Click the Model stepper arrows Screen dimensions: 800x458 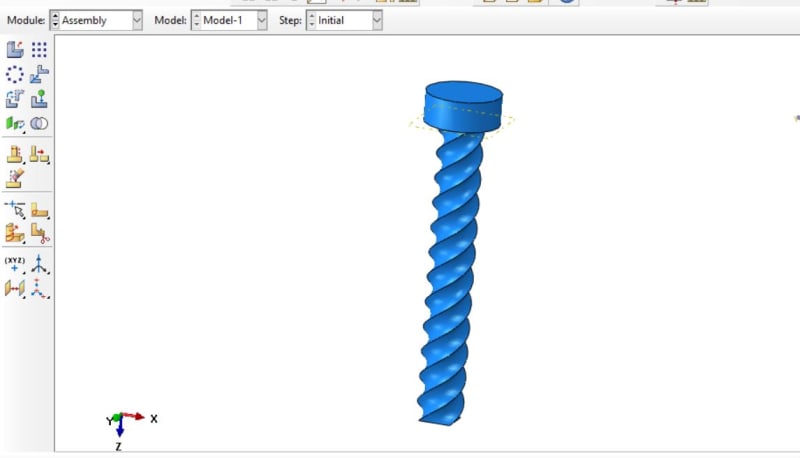click(x=196, y=20)
